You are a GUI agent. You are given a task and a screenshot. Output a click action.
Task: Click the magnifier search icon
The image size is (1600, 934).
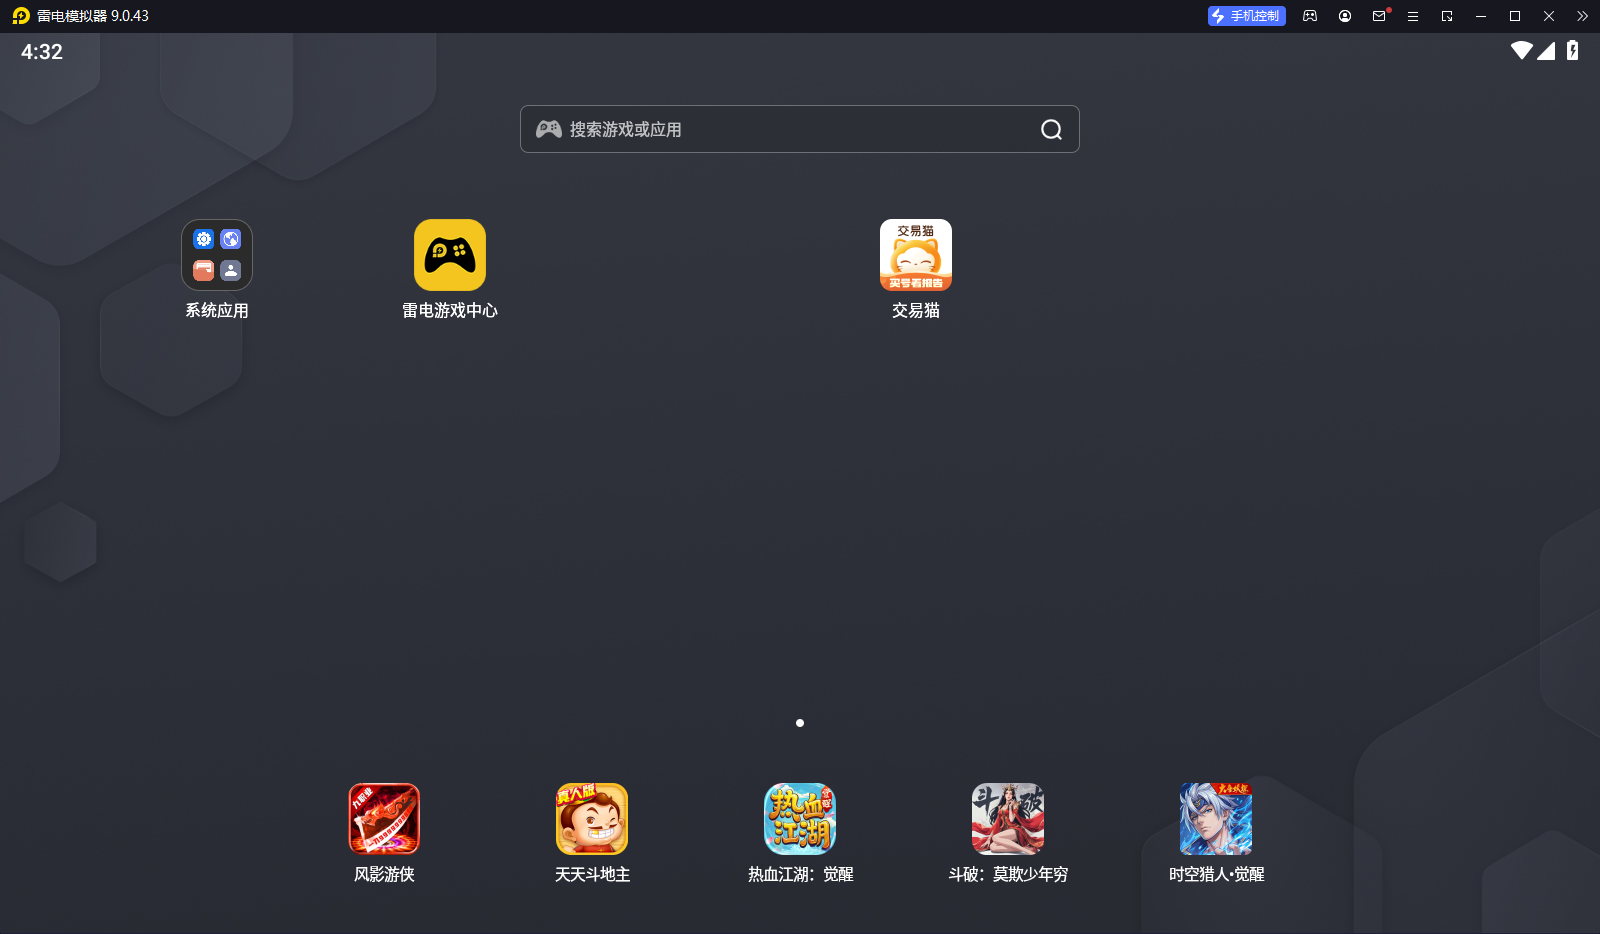[1051, 129]
